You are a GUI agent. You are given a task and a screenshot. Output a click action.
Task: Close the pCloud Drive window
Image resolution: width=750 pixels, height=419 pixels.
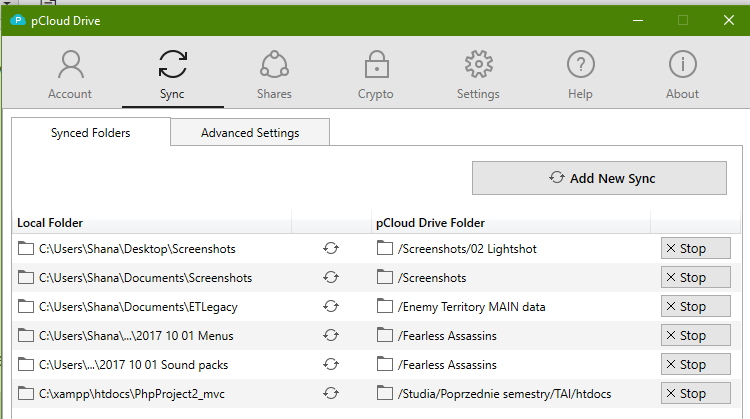click(x=728, y=21)
